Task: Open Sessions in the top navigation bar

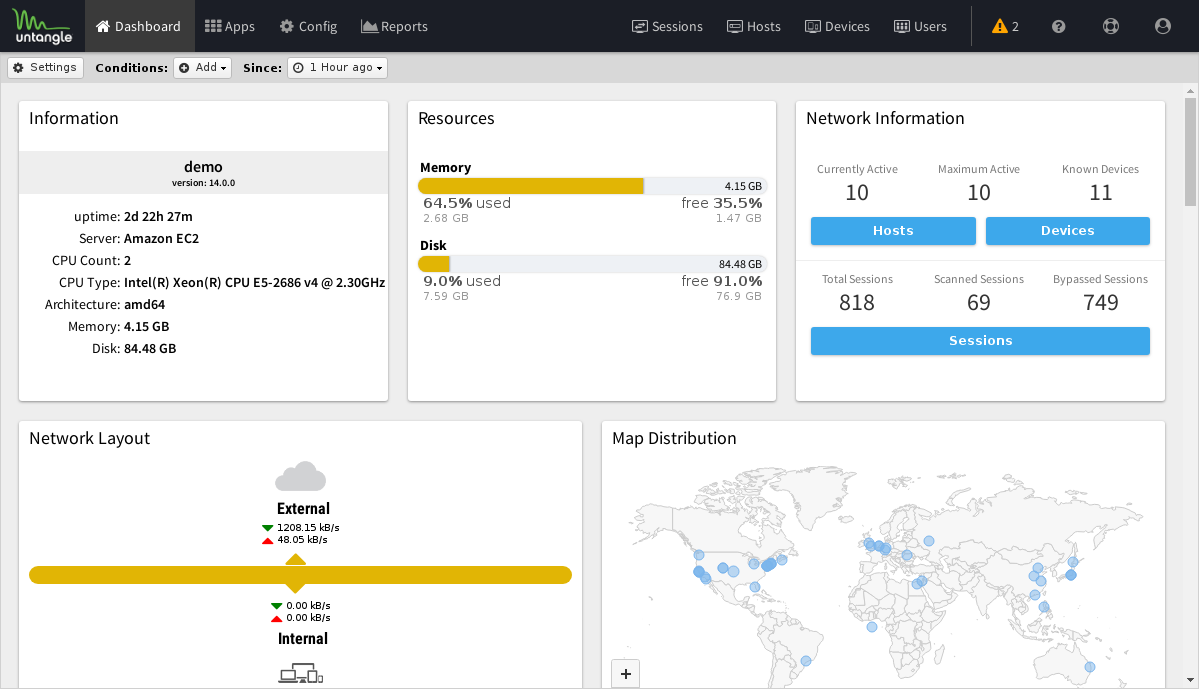Action: [x=668, y=26]
